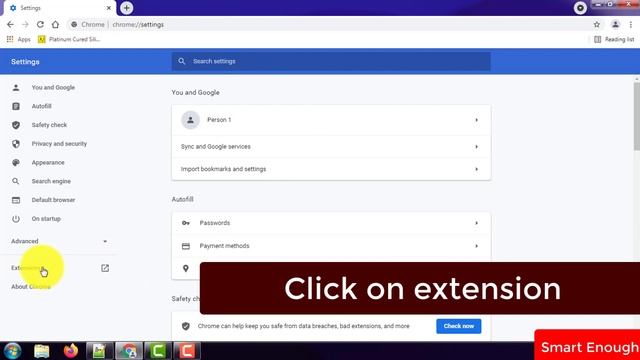Open red Camtasia recorder taskbar icon
Image resolution: width=640 pixels, height=360 pixels.
tap(187, 351)
